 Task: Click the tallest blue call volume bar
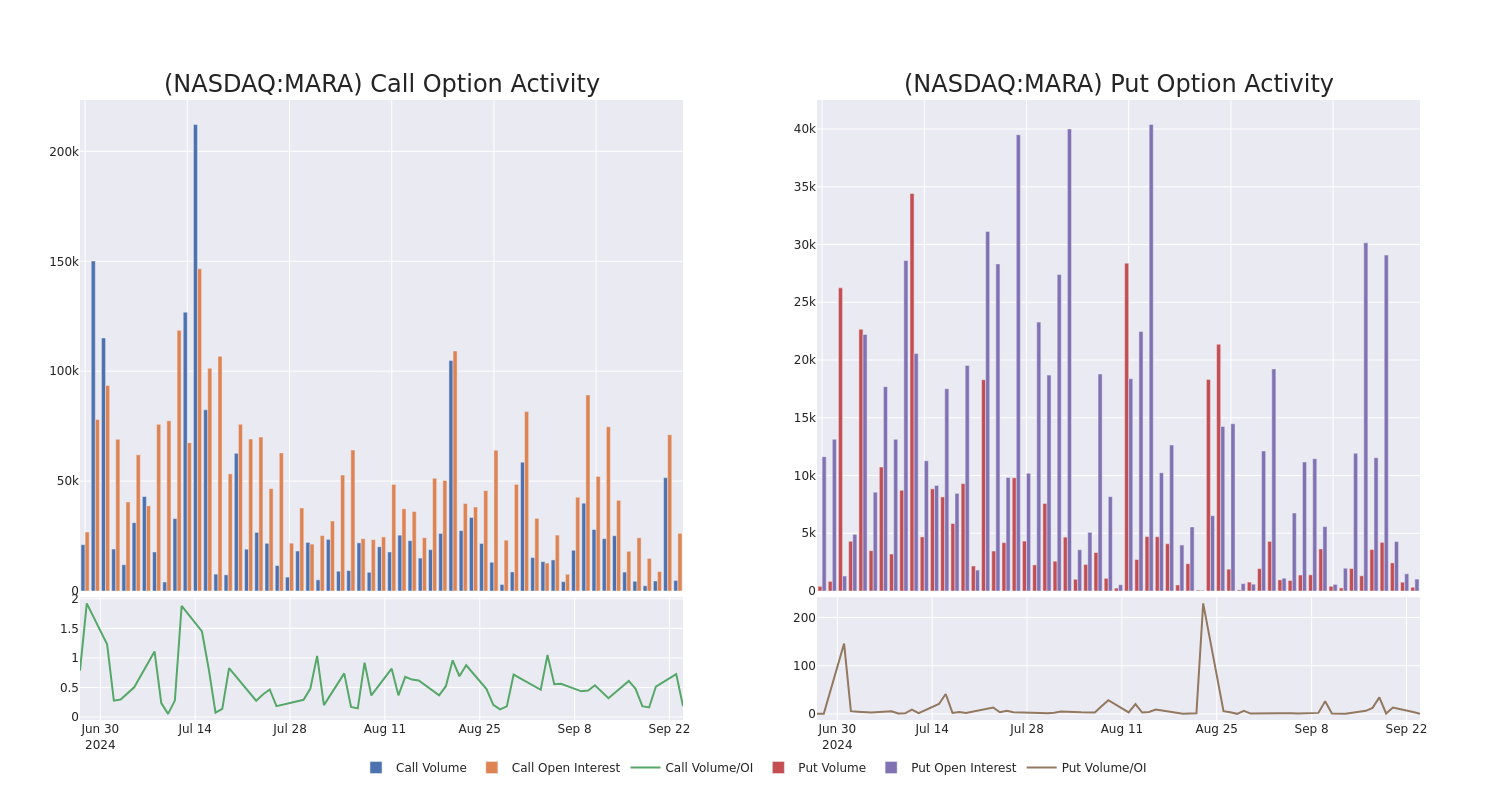[196, 357]
